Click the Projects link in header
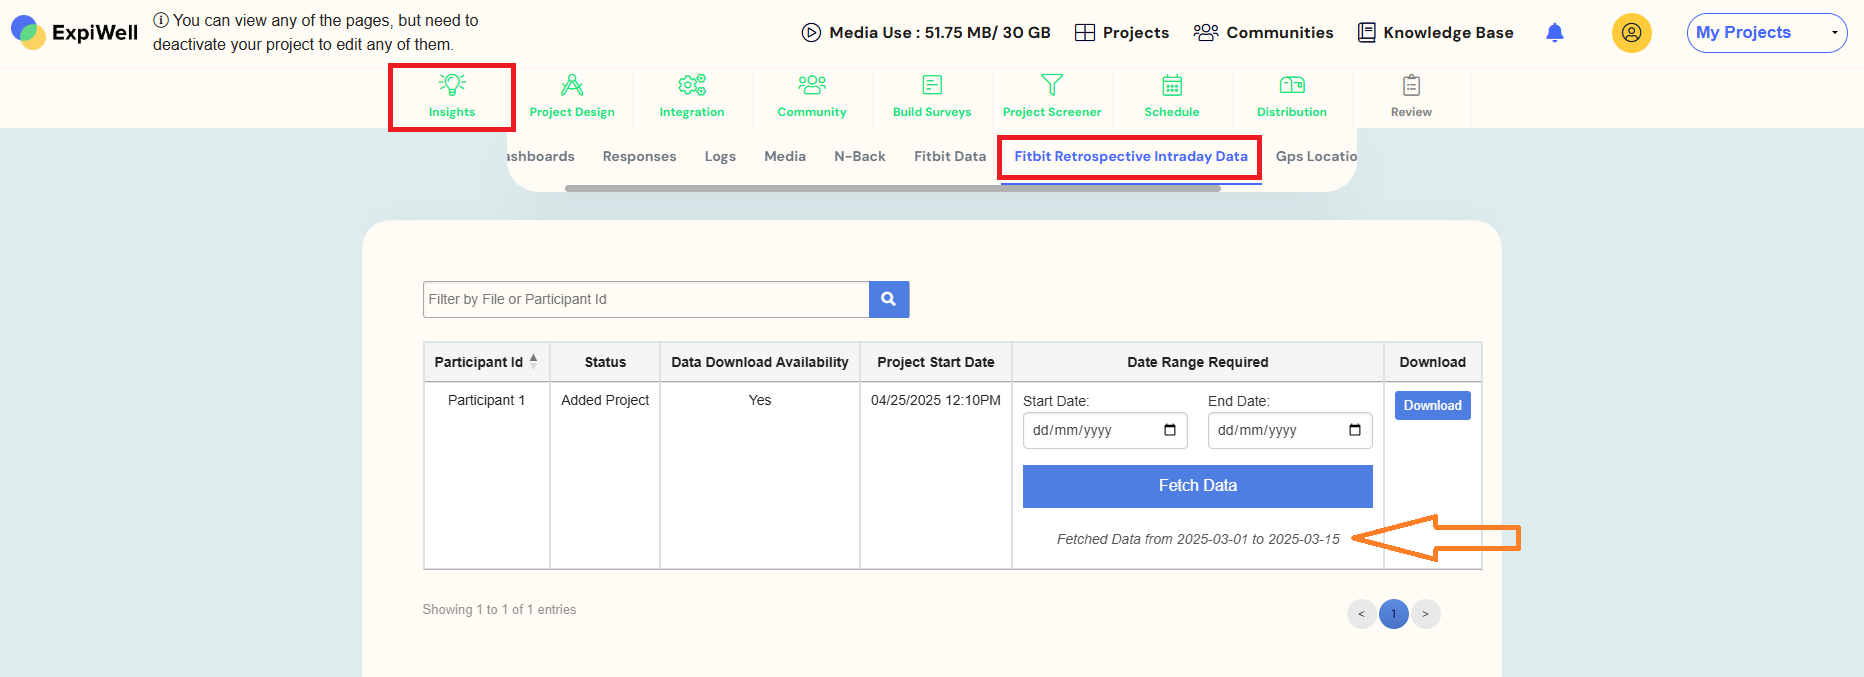The image size is (1864, 677). coord(1136,33)
